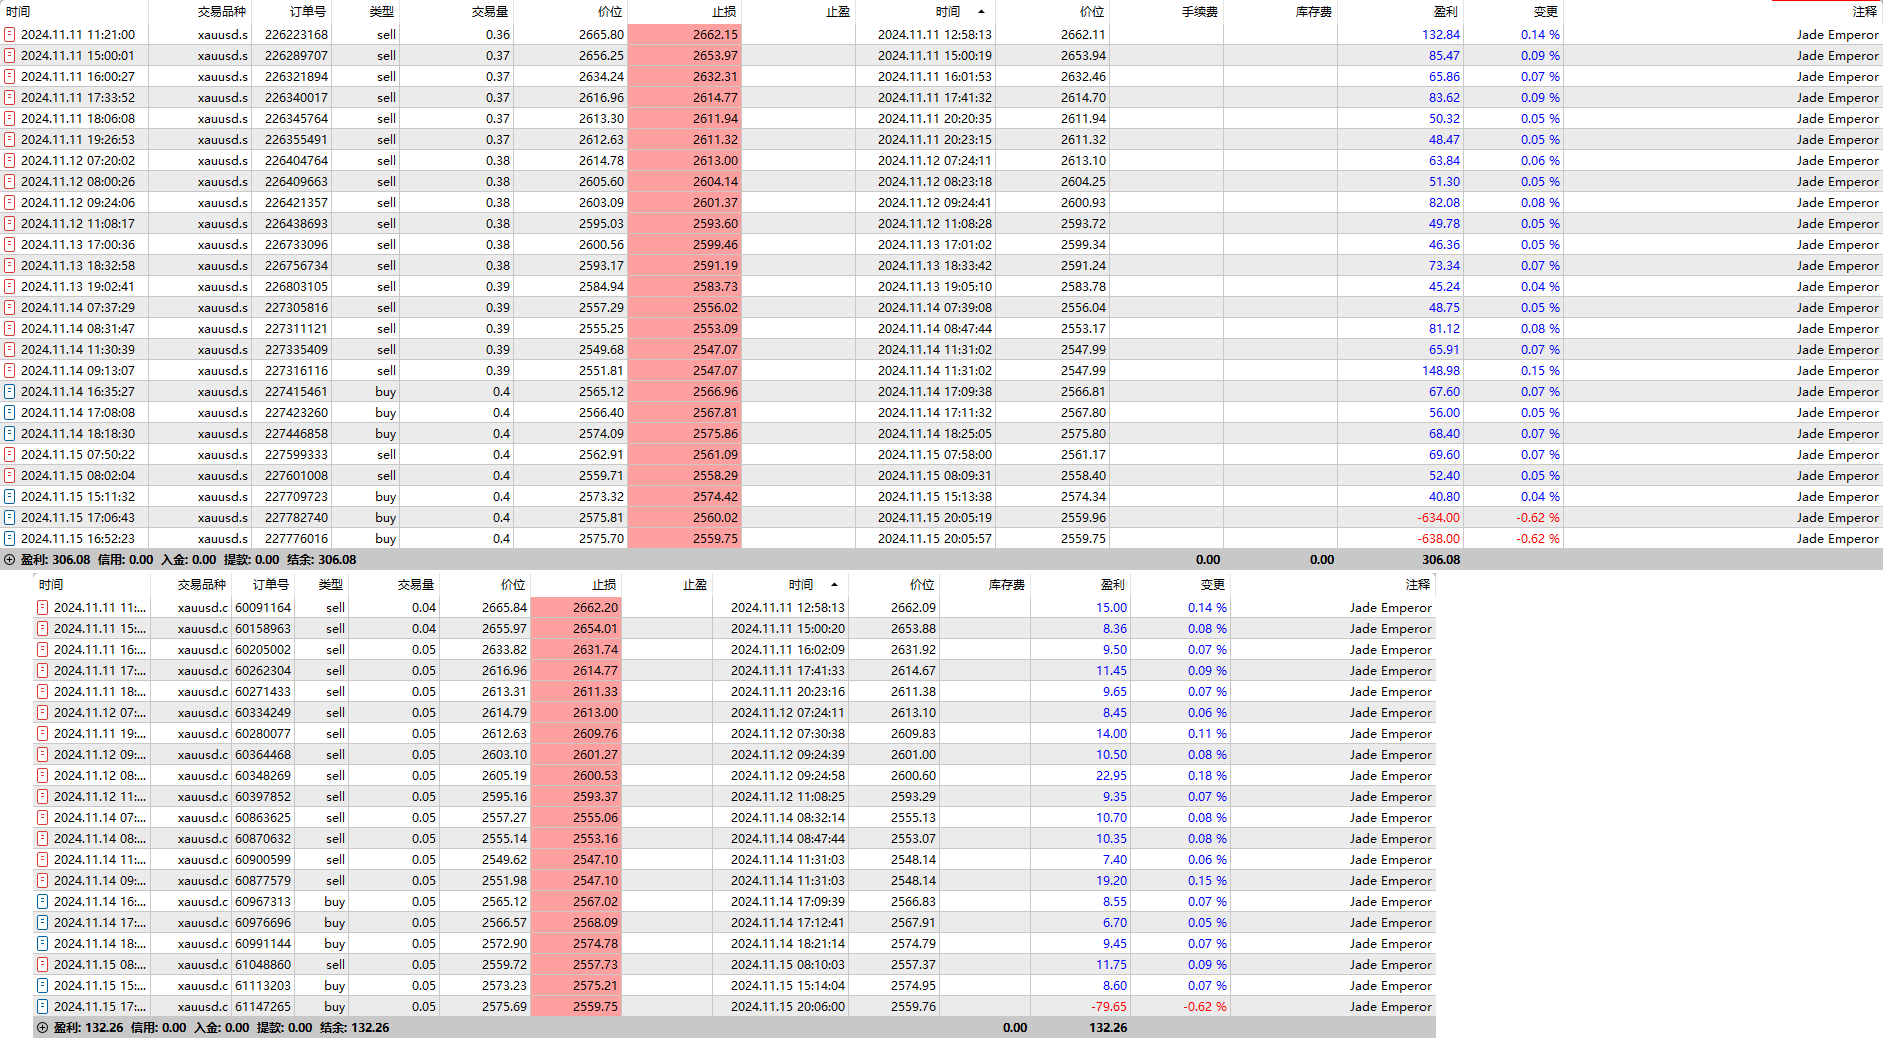1883x1043 pixels.
Task: Click the row icon for order 226421357
Action: [10, 202]
